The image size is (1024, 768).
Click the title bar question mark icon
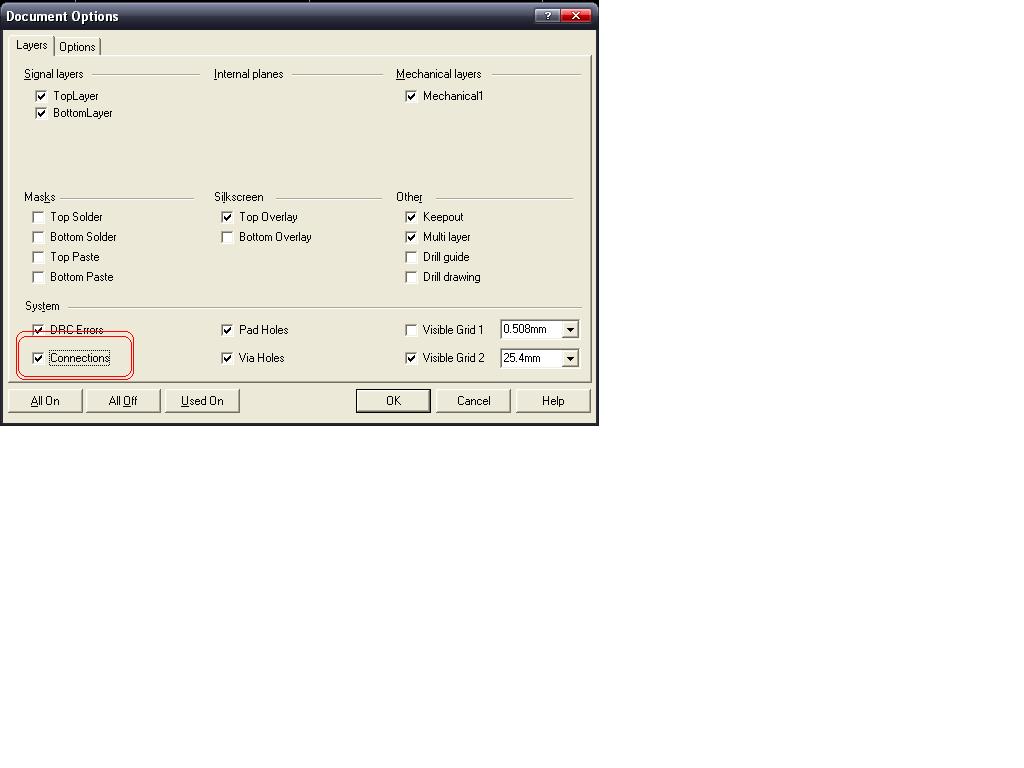(x=547, y=16)
